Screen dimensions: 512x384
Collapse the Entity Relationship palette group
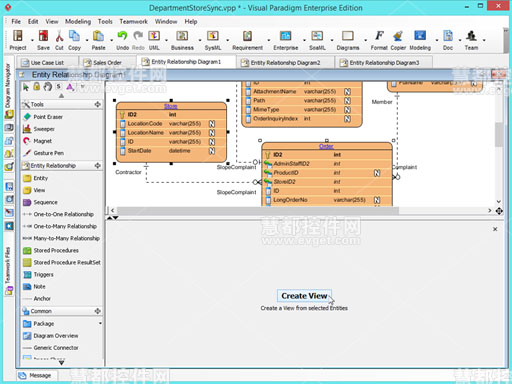(97, 165)
